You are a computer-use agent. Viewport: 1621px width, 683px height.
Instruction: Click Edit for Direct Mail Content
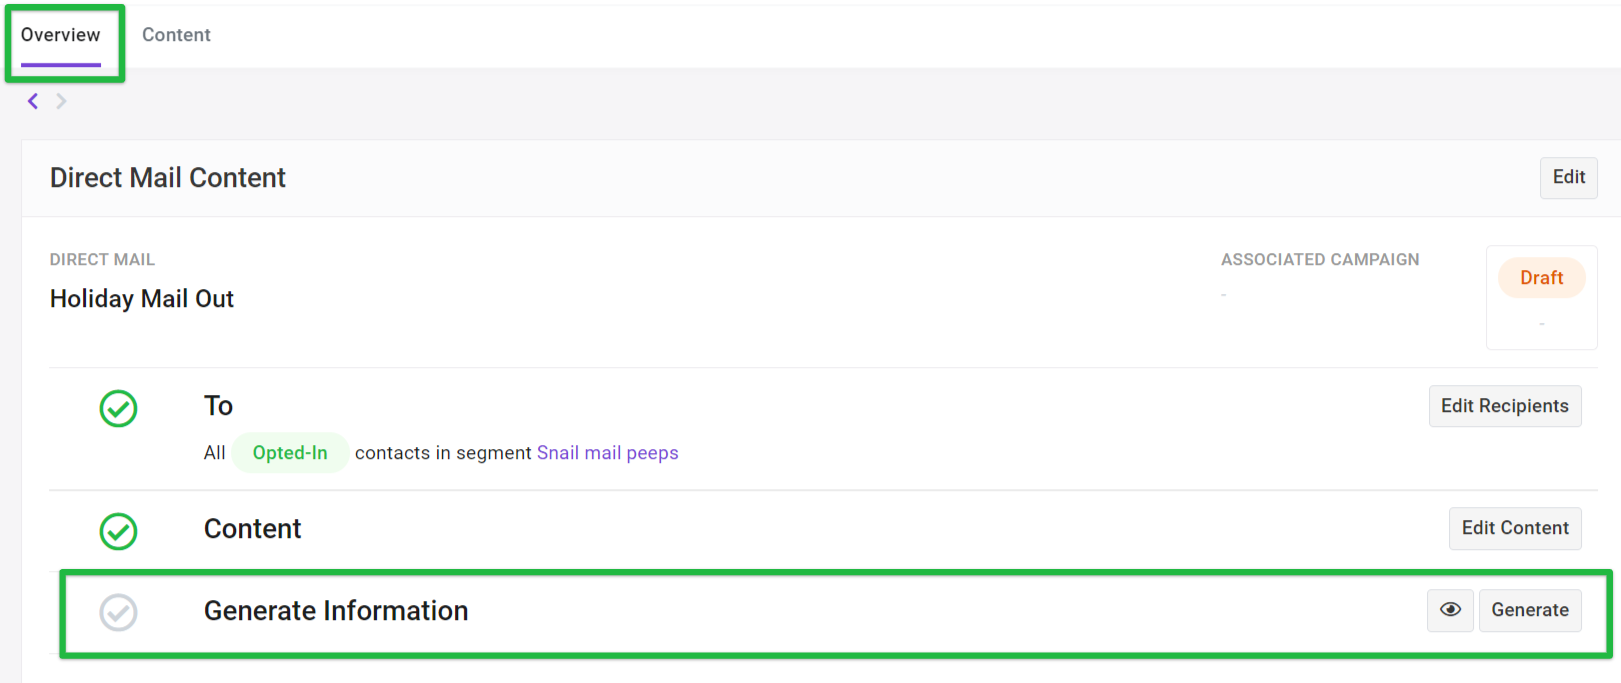1568,177
